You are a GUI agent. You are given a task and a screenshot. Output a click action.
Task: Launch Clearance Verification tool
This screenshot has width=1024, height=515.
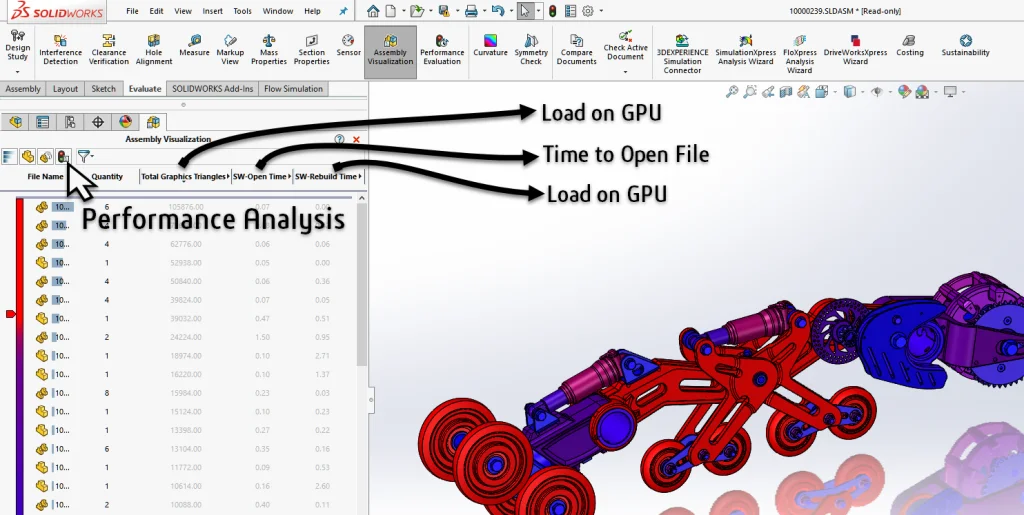point(109,50)
